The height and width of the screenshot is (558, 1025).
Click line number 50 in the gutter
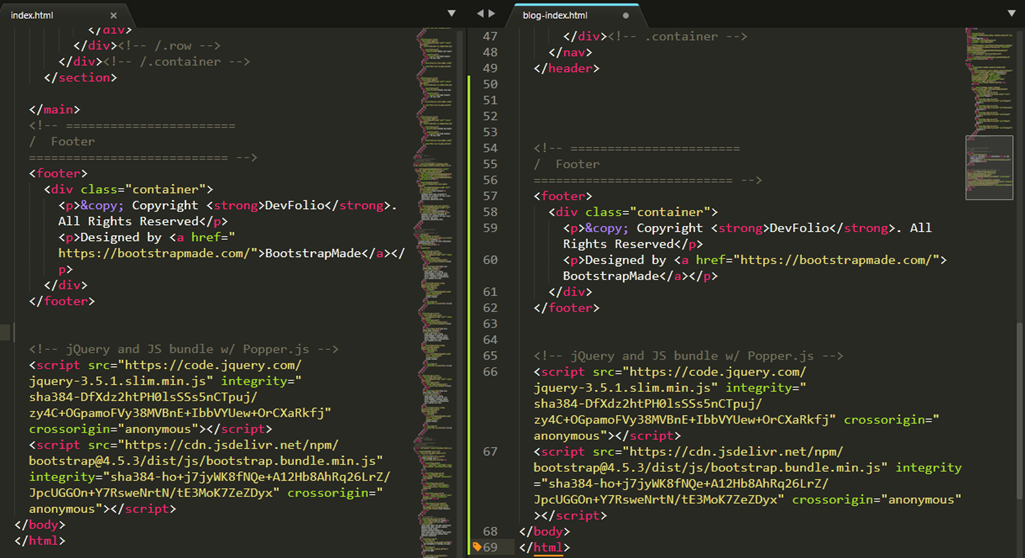[490, 84]
